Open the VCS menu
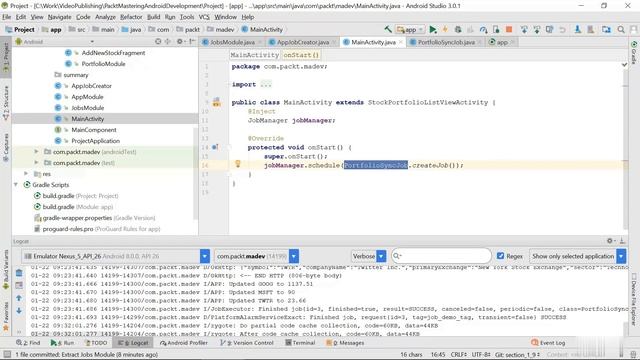Viewport: 640px width, 360px height. pyautogui.click(x=204, y=17)
